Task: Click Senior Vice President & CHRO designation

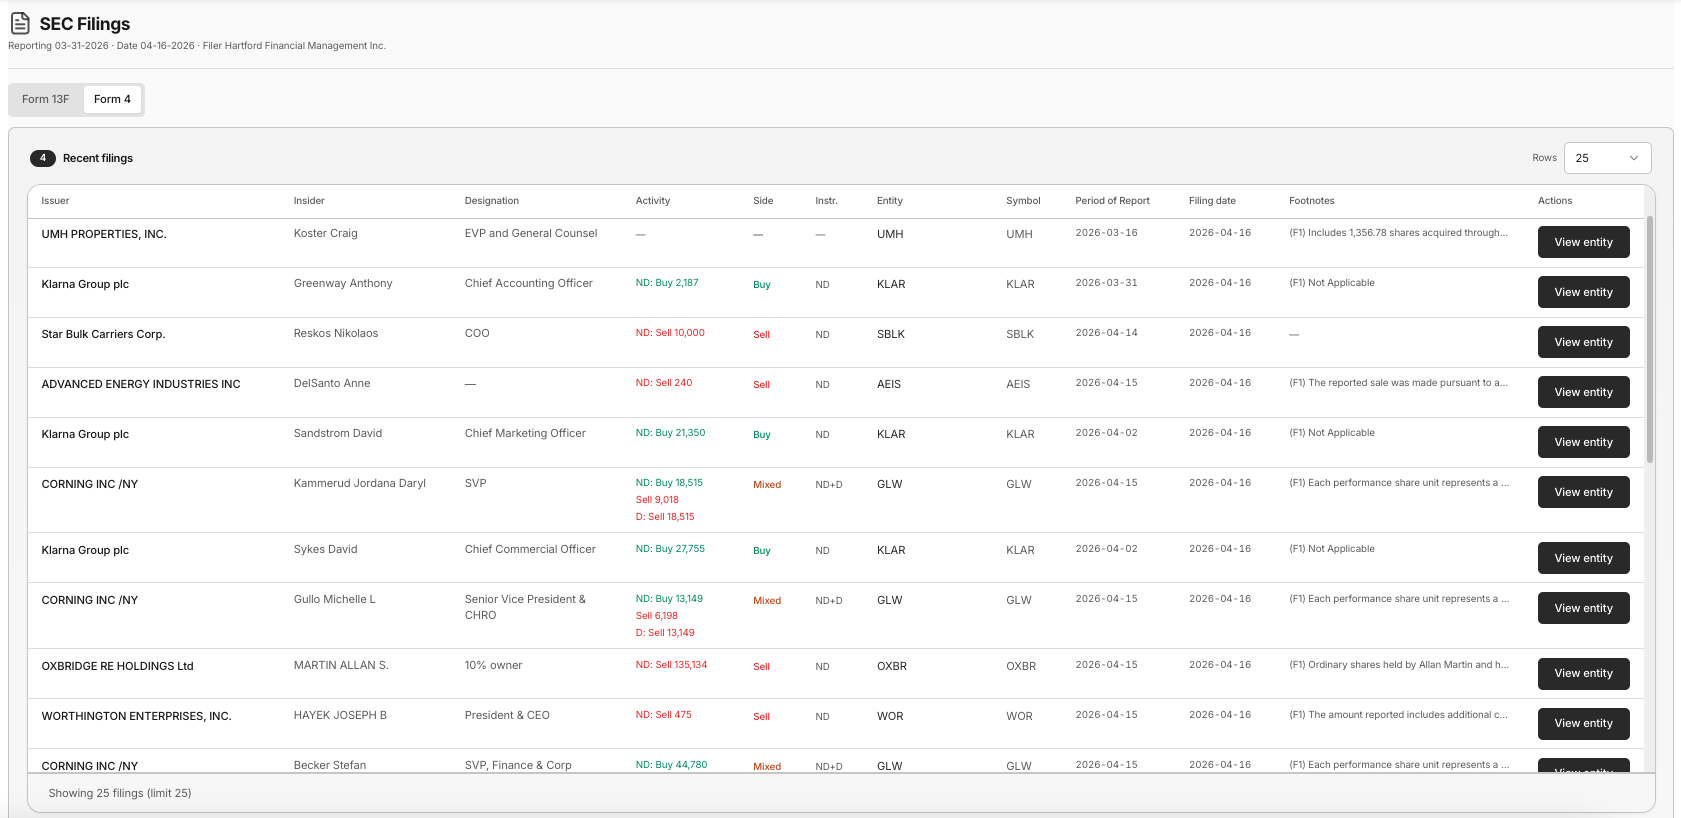Action: pyautogui.click(x=525, y=607)
